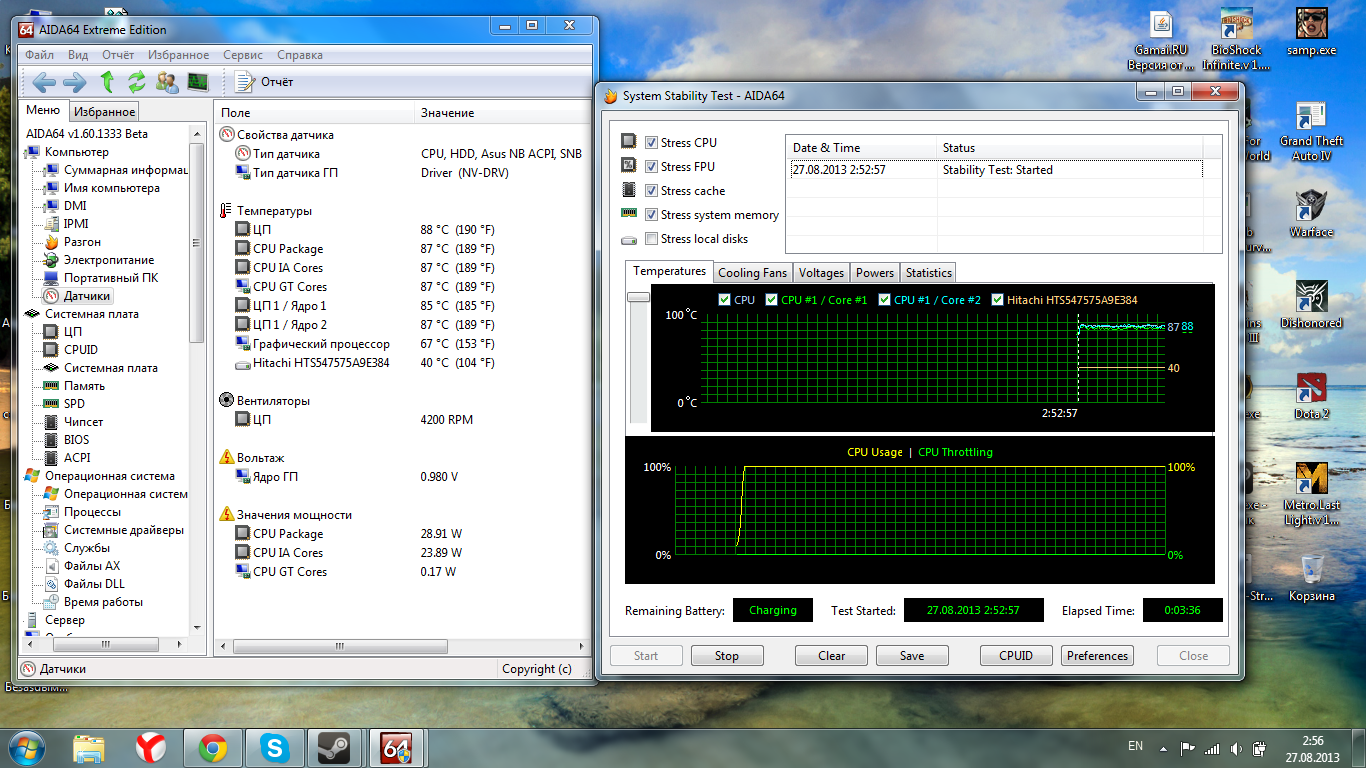The image size is (1366, 768).
Task: Select Процессы in the left tree
Action: click(92, 512)
